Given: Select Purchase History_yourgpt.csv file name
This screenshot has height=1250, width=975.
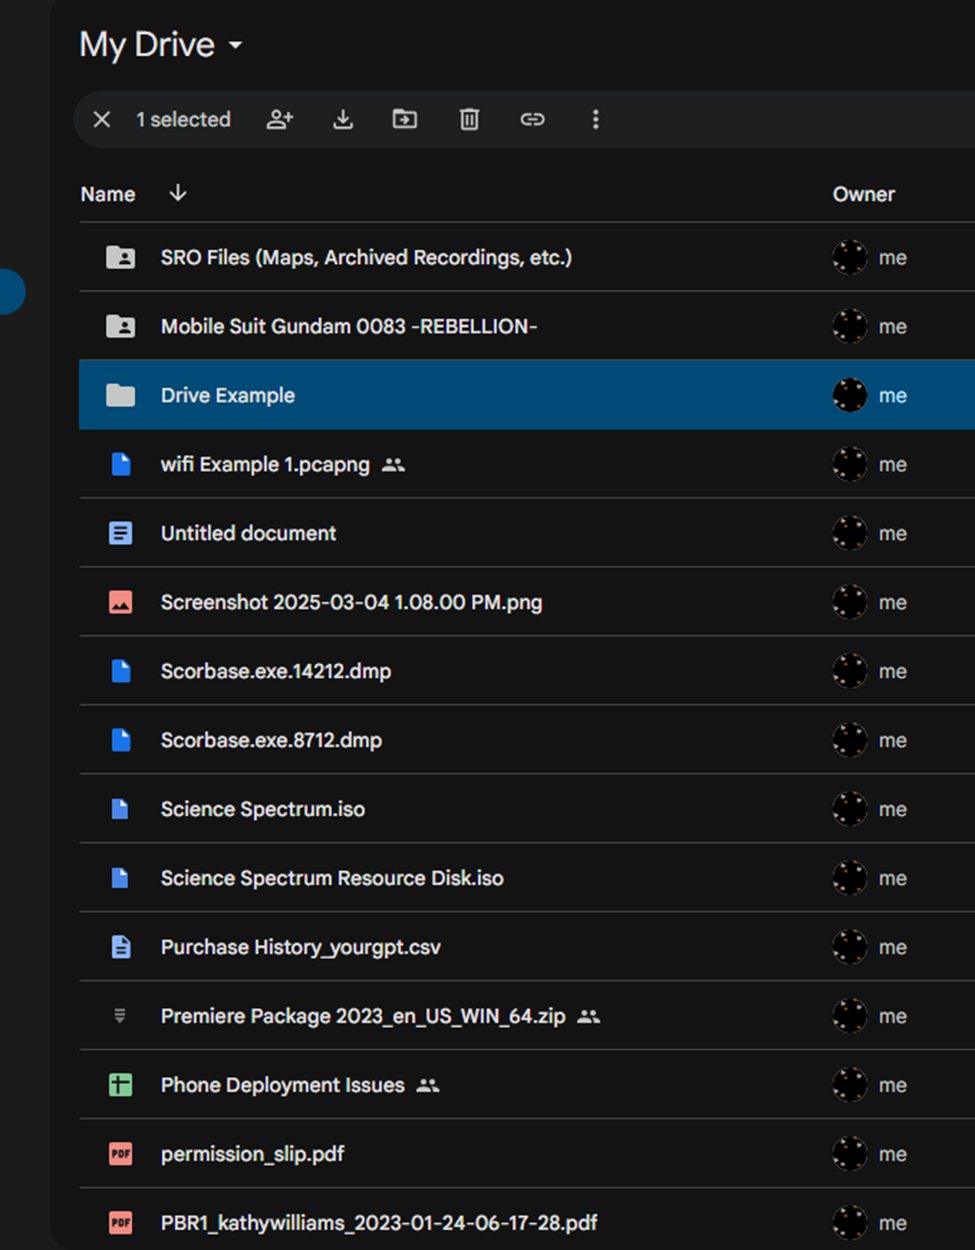Looking at the screenshot, I should point(300,947).
